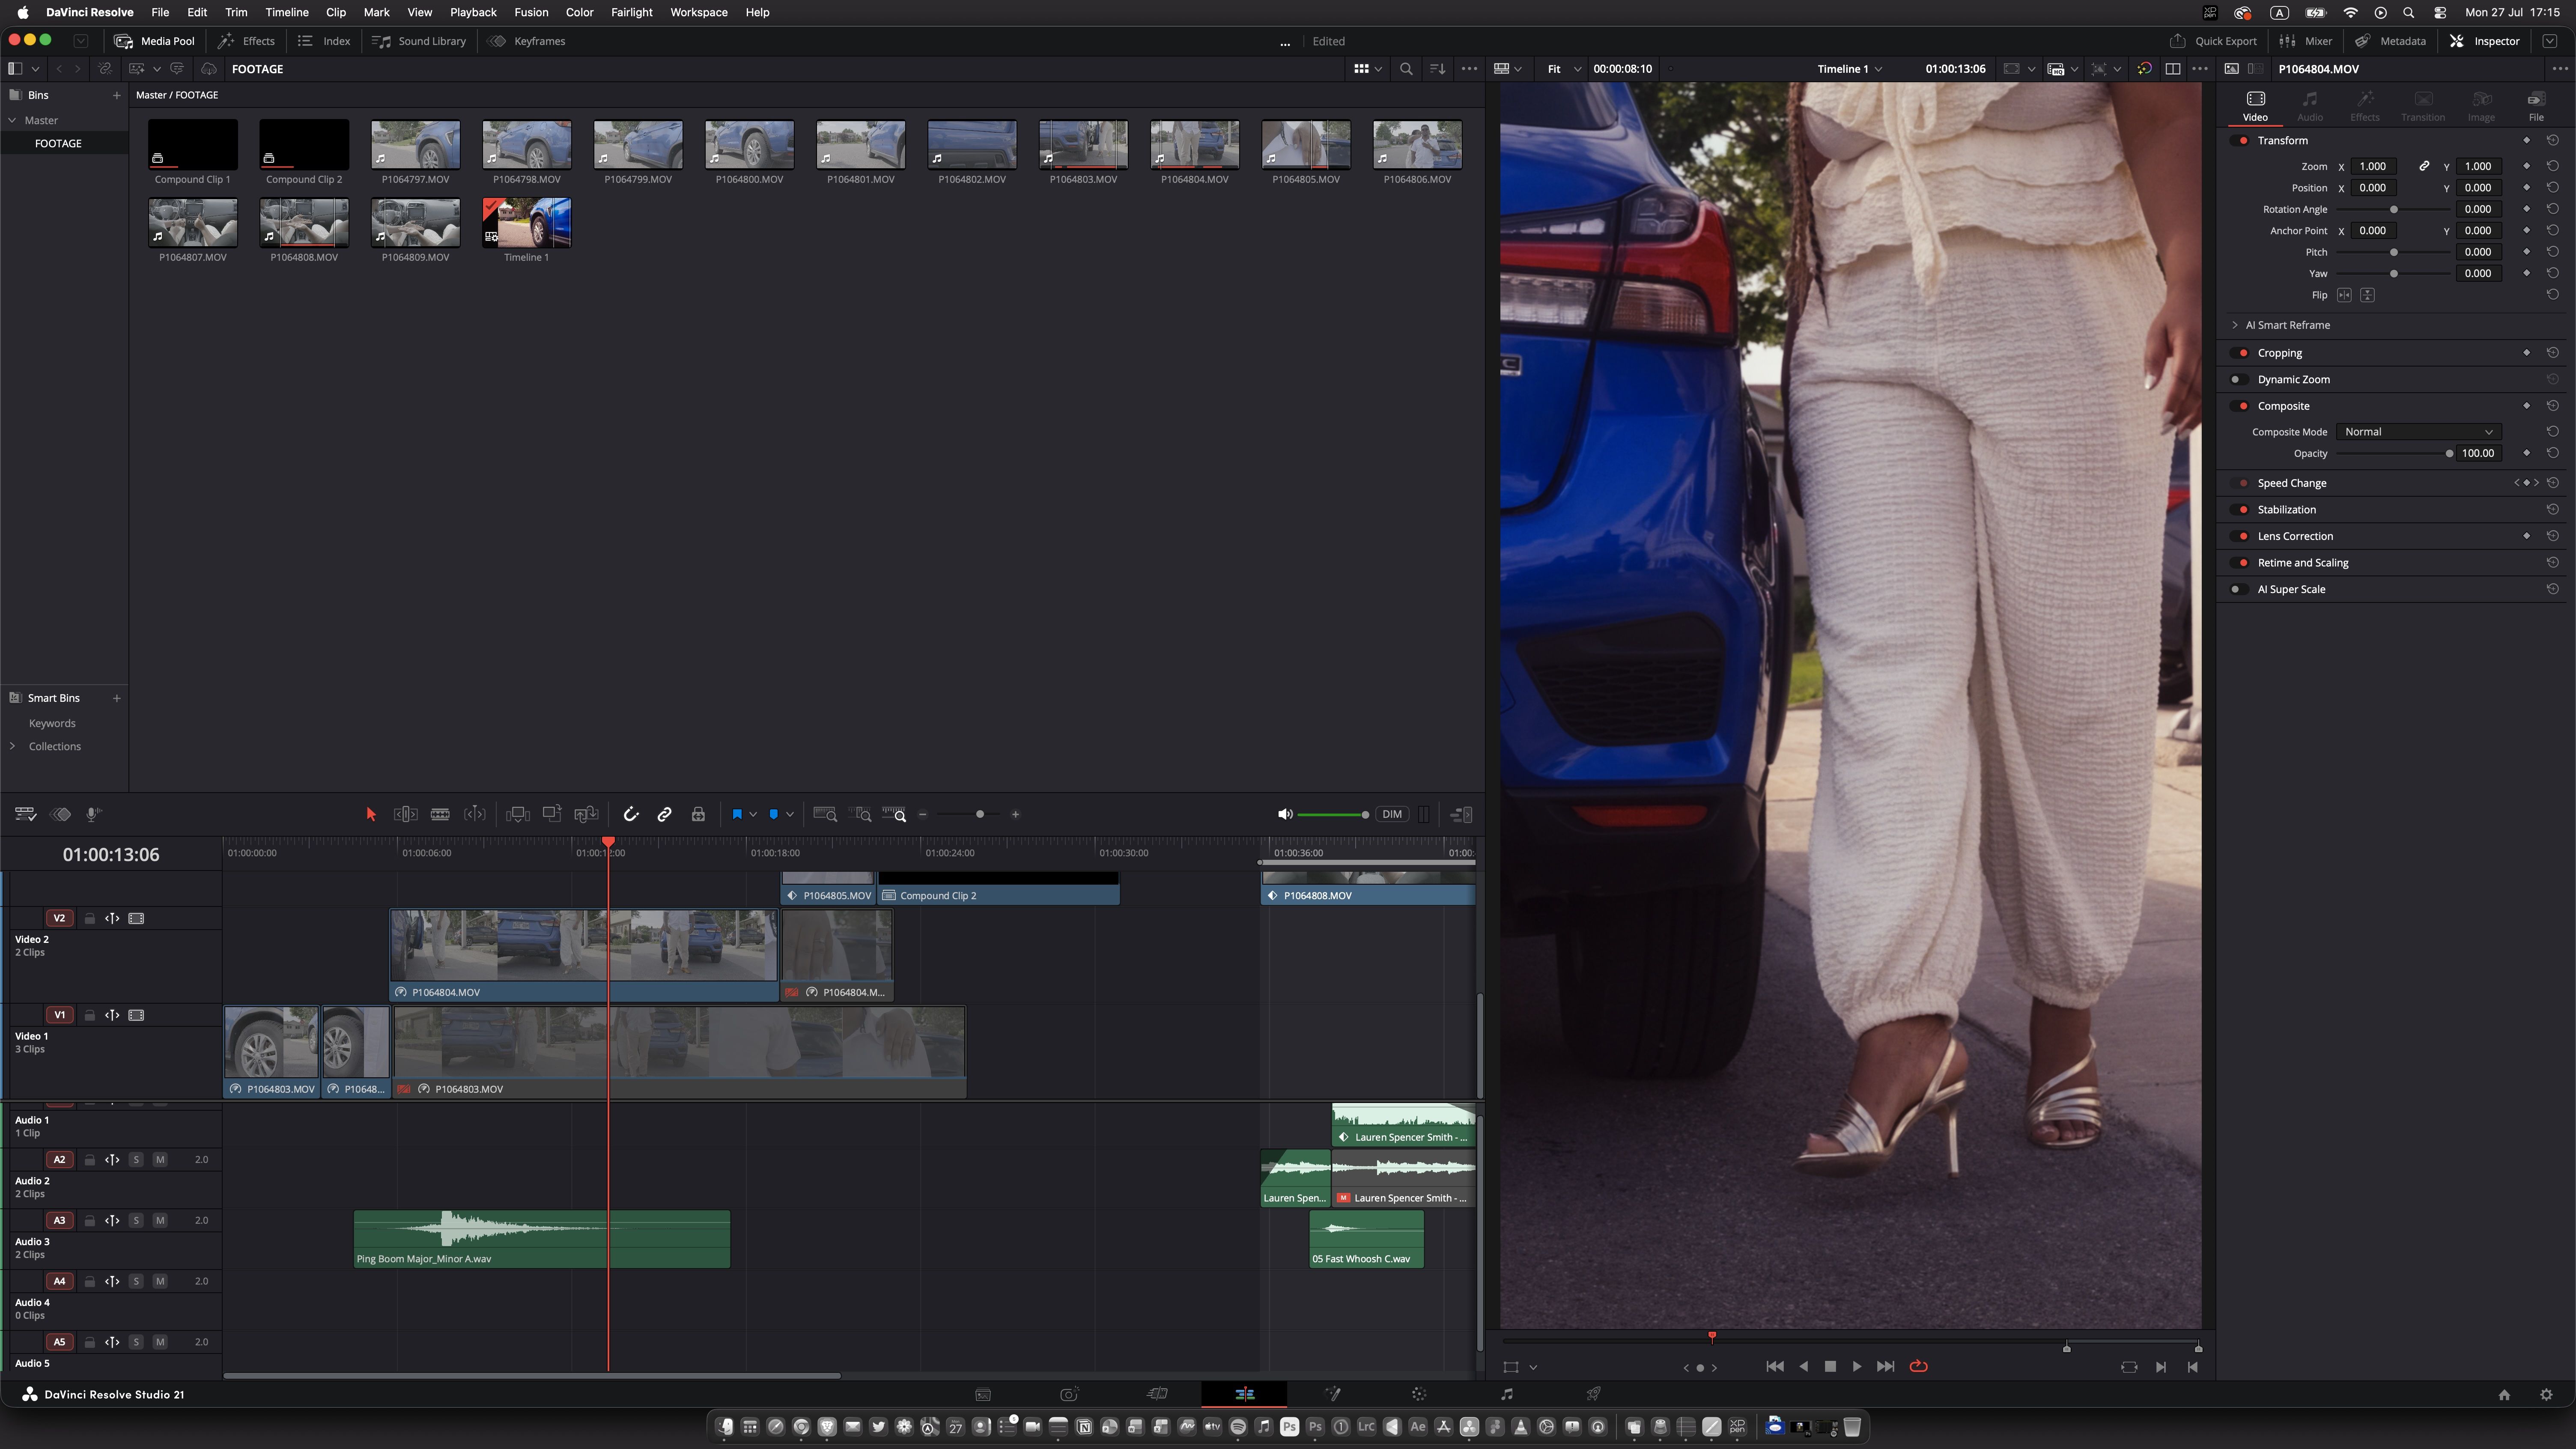Open the Playback menu
Viewport: 2576px width, 1449px height.
pos(473,12)
